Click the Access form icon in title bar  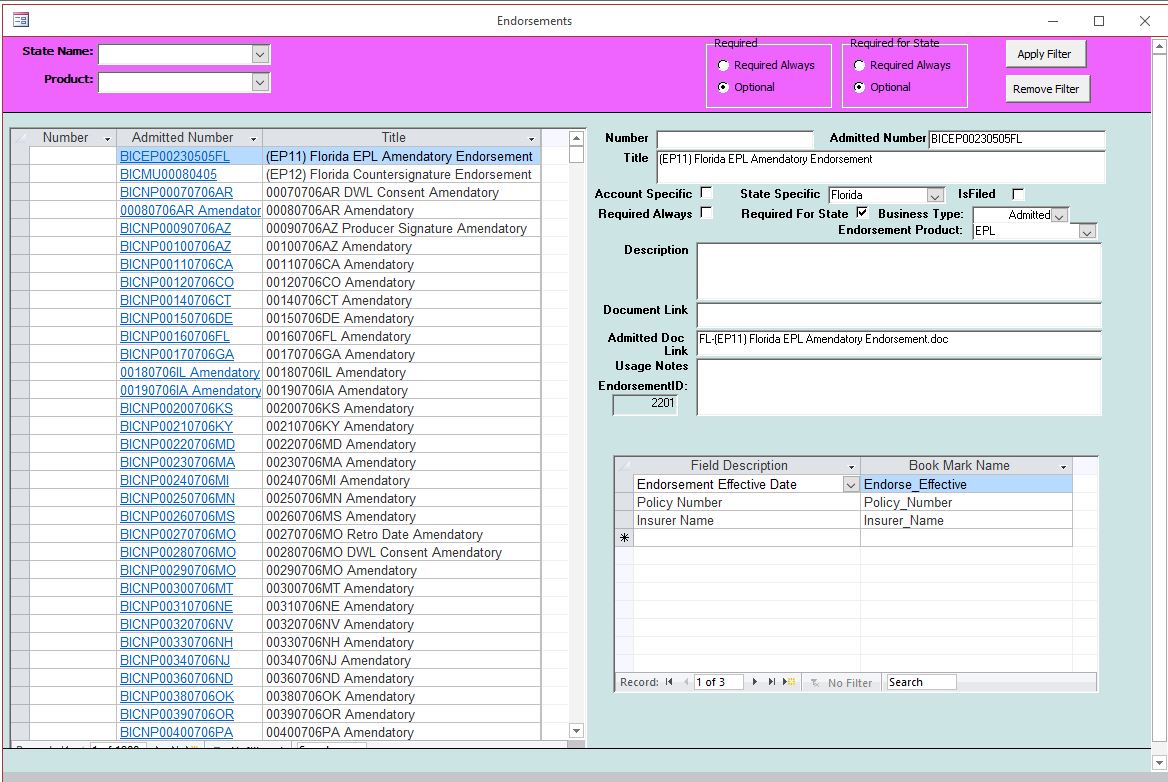point(21,20)
